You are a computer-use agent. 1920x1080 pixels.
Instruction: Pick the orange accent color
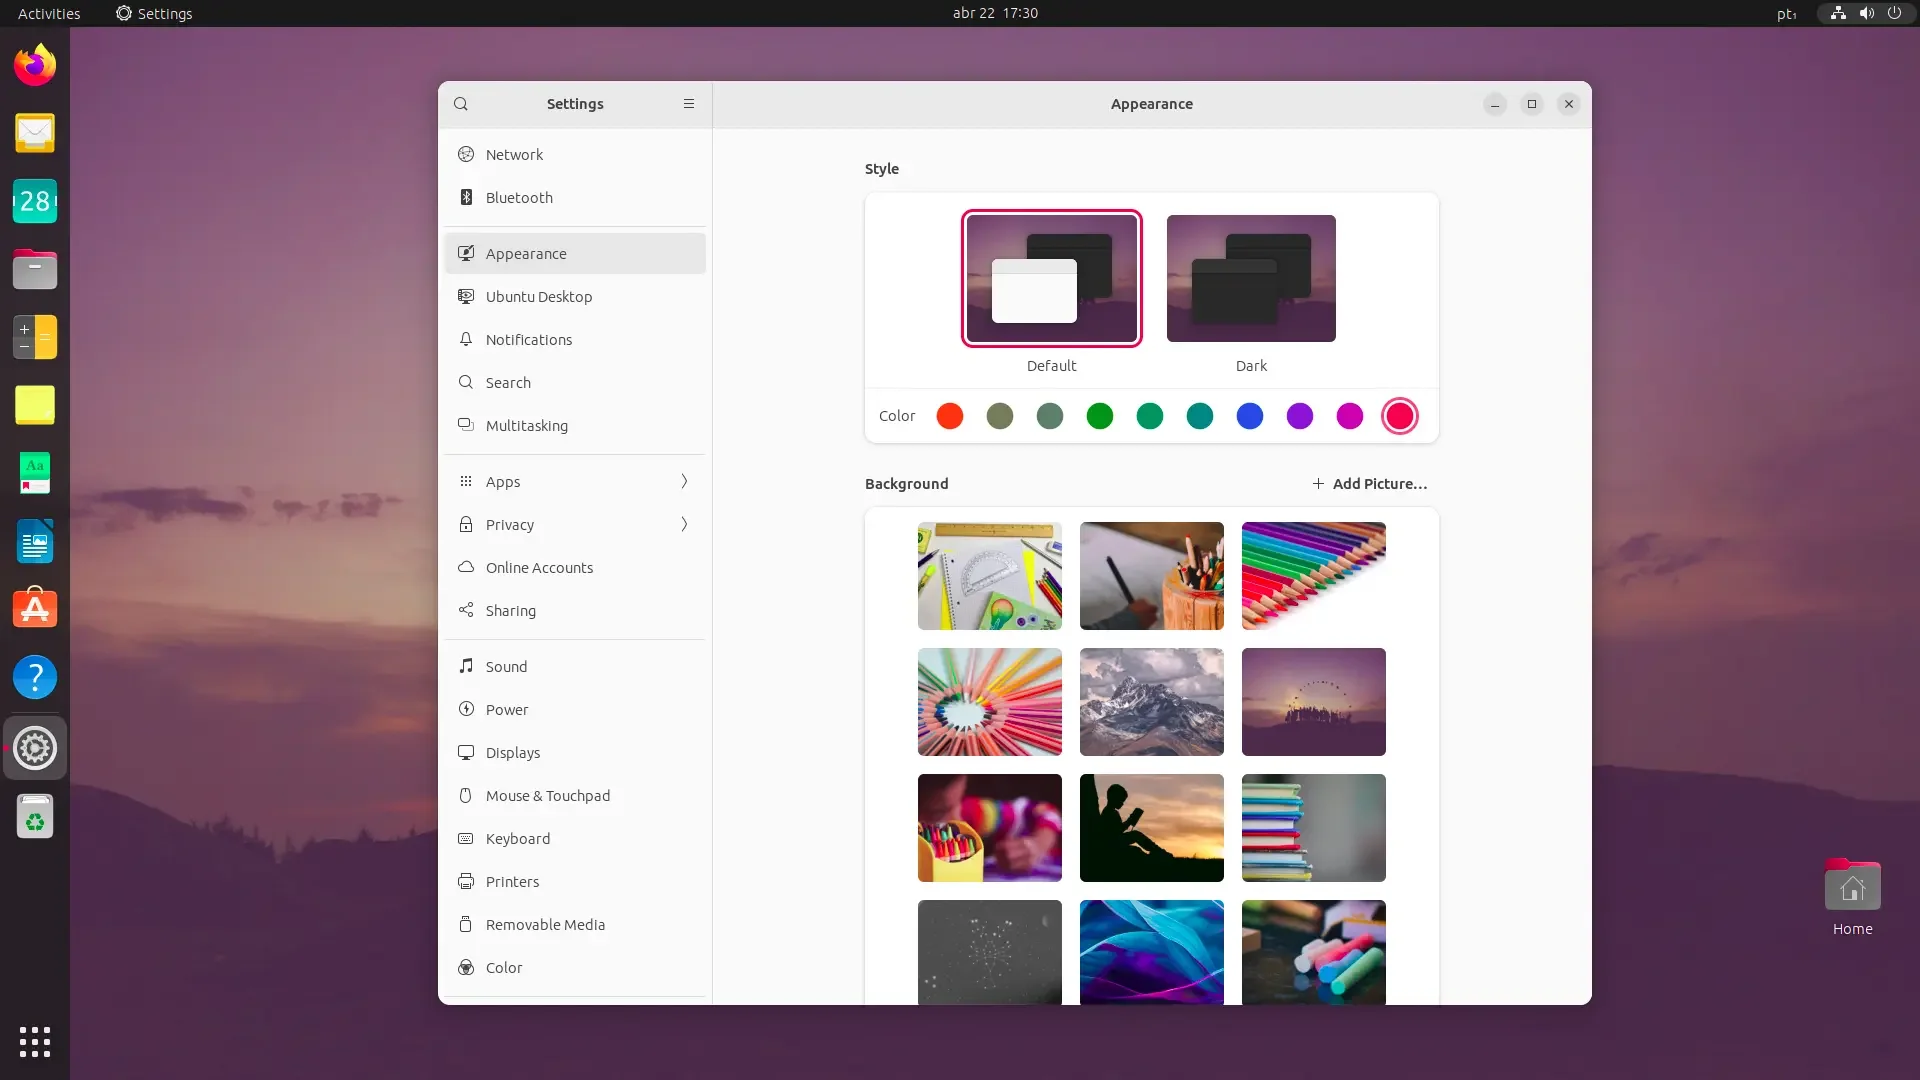point(950,416)
